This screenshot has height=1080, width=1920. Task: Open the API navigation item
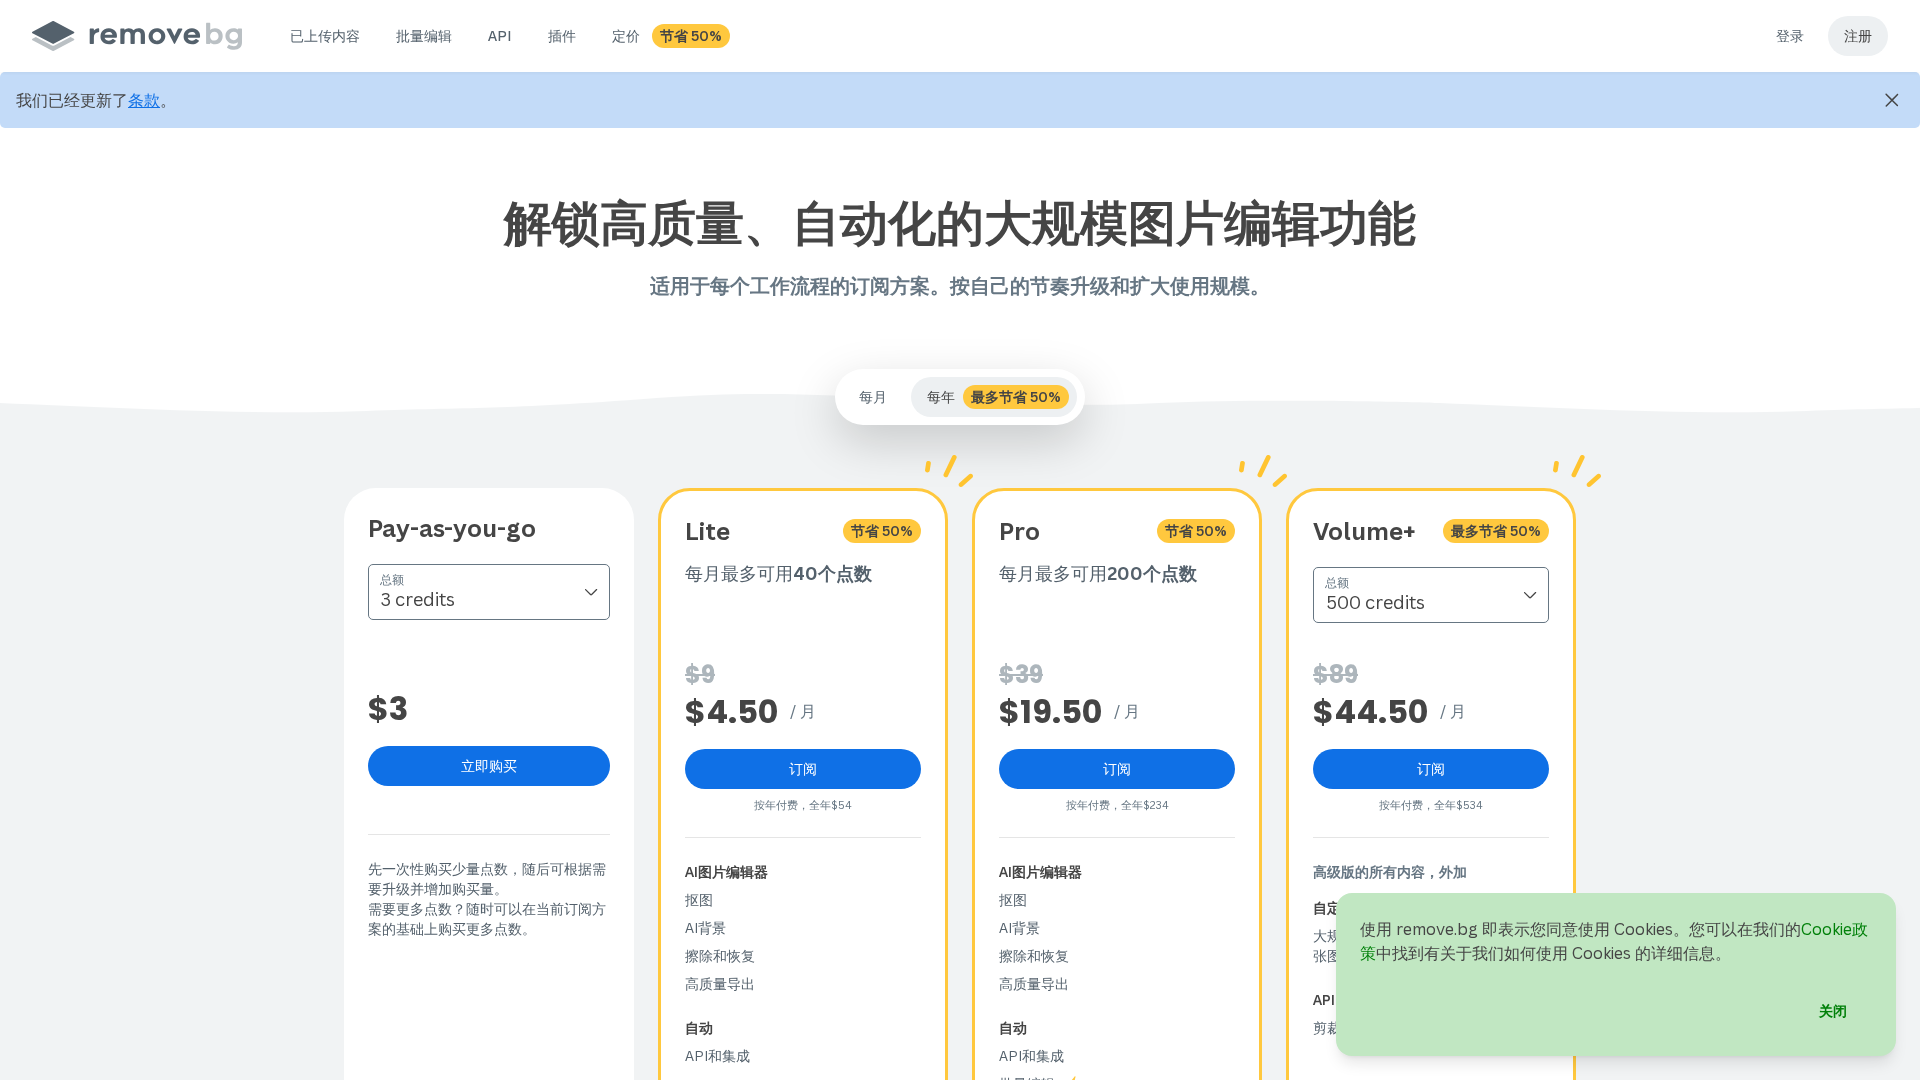(x=499, y=36)
